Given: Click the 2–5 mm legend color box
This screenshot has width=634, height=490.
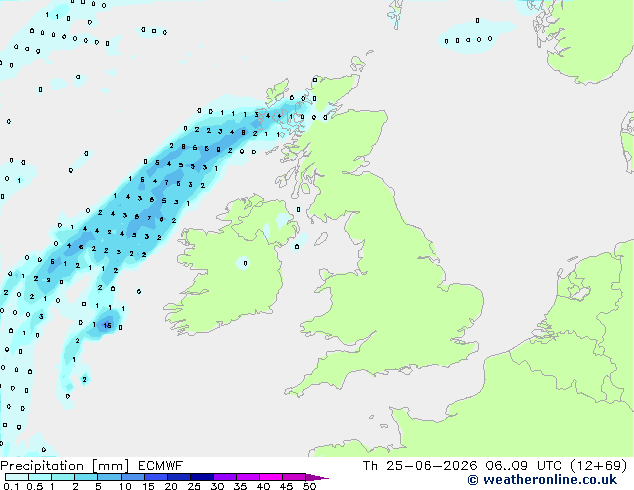Looking at the screenshot, I should 86,477.
